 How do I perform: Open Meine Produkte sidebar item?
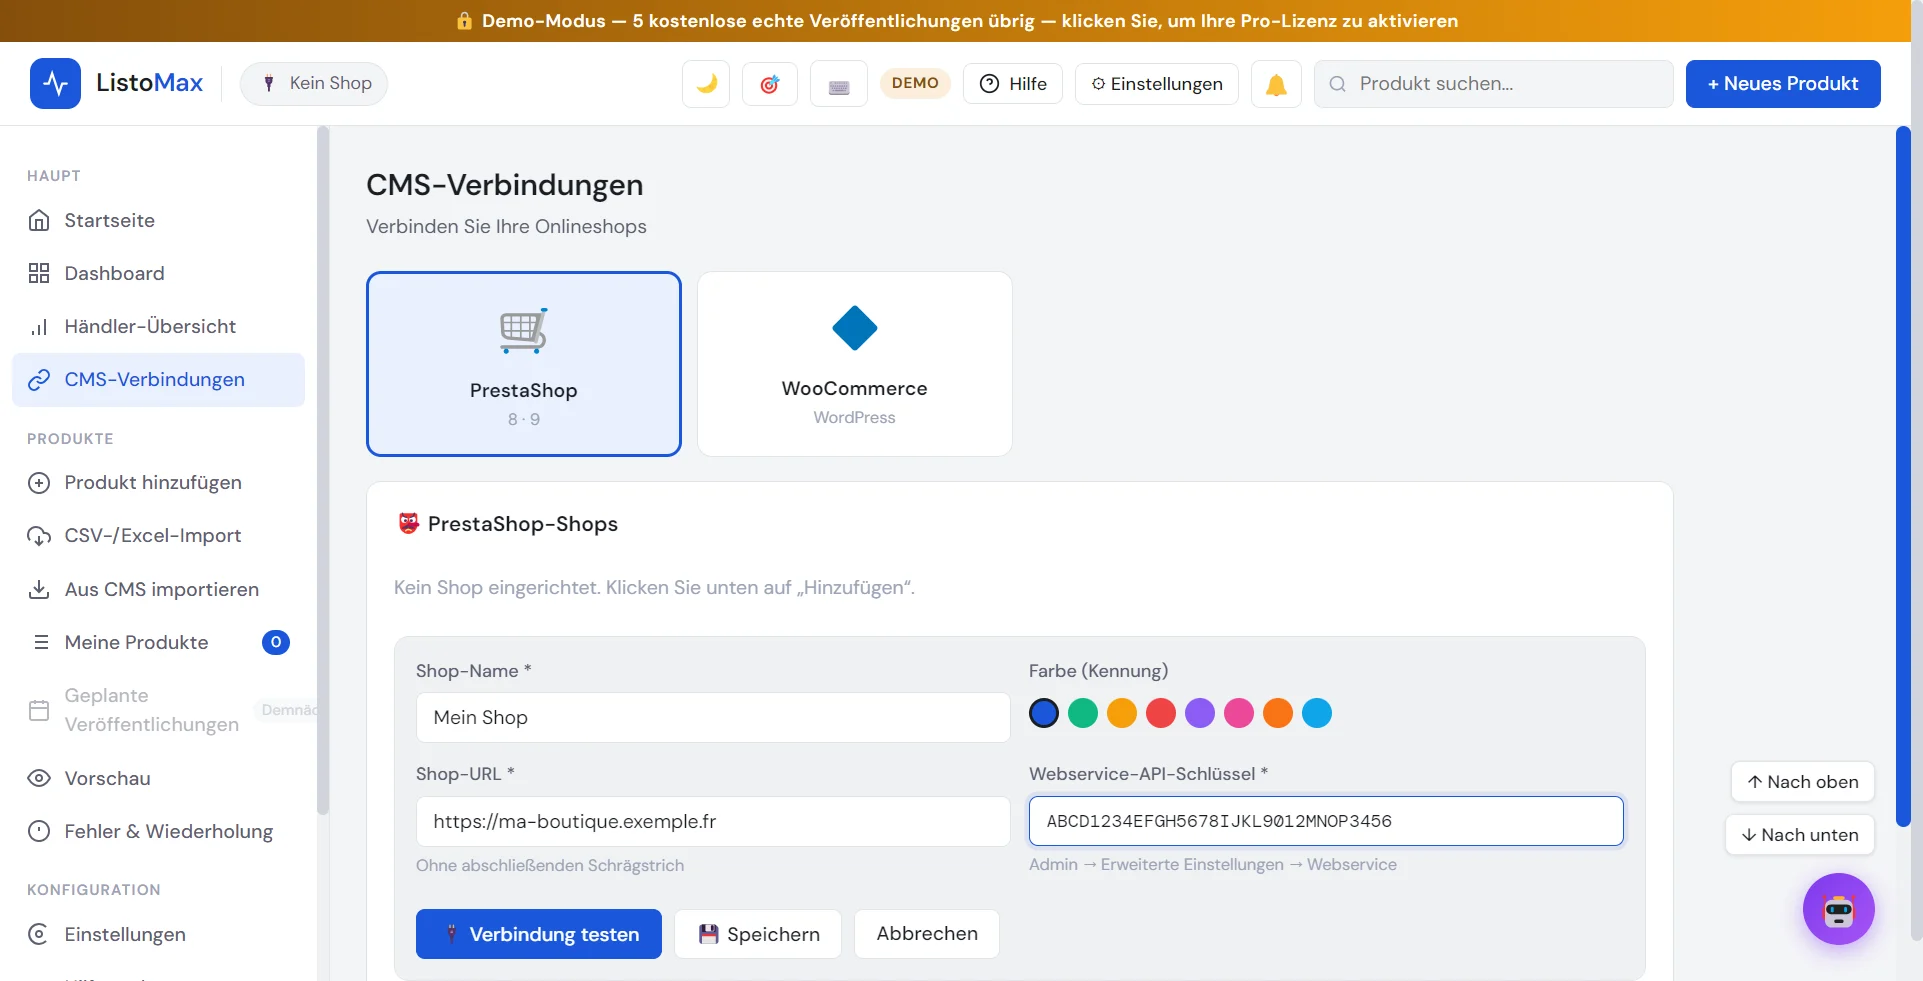point(158,642)
